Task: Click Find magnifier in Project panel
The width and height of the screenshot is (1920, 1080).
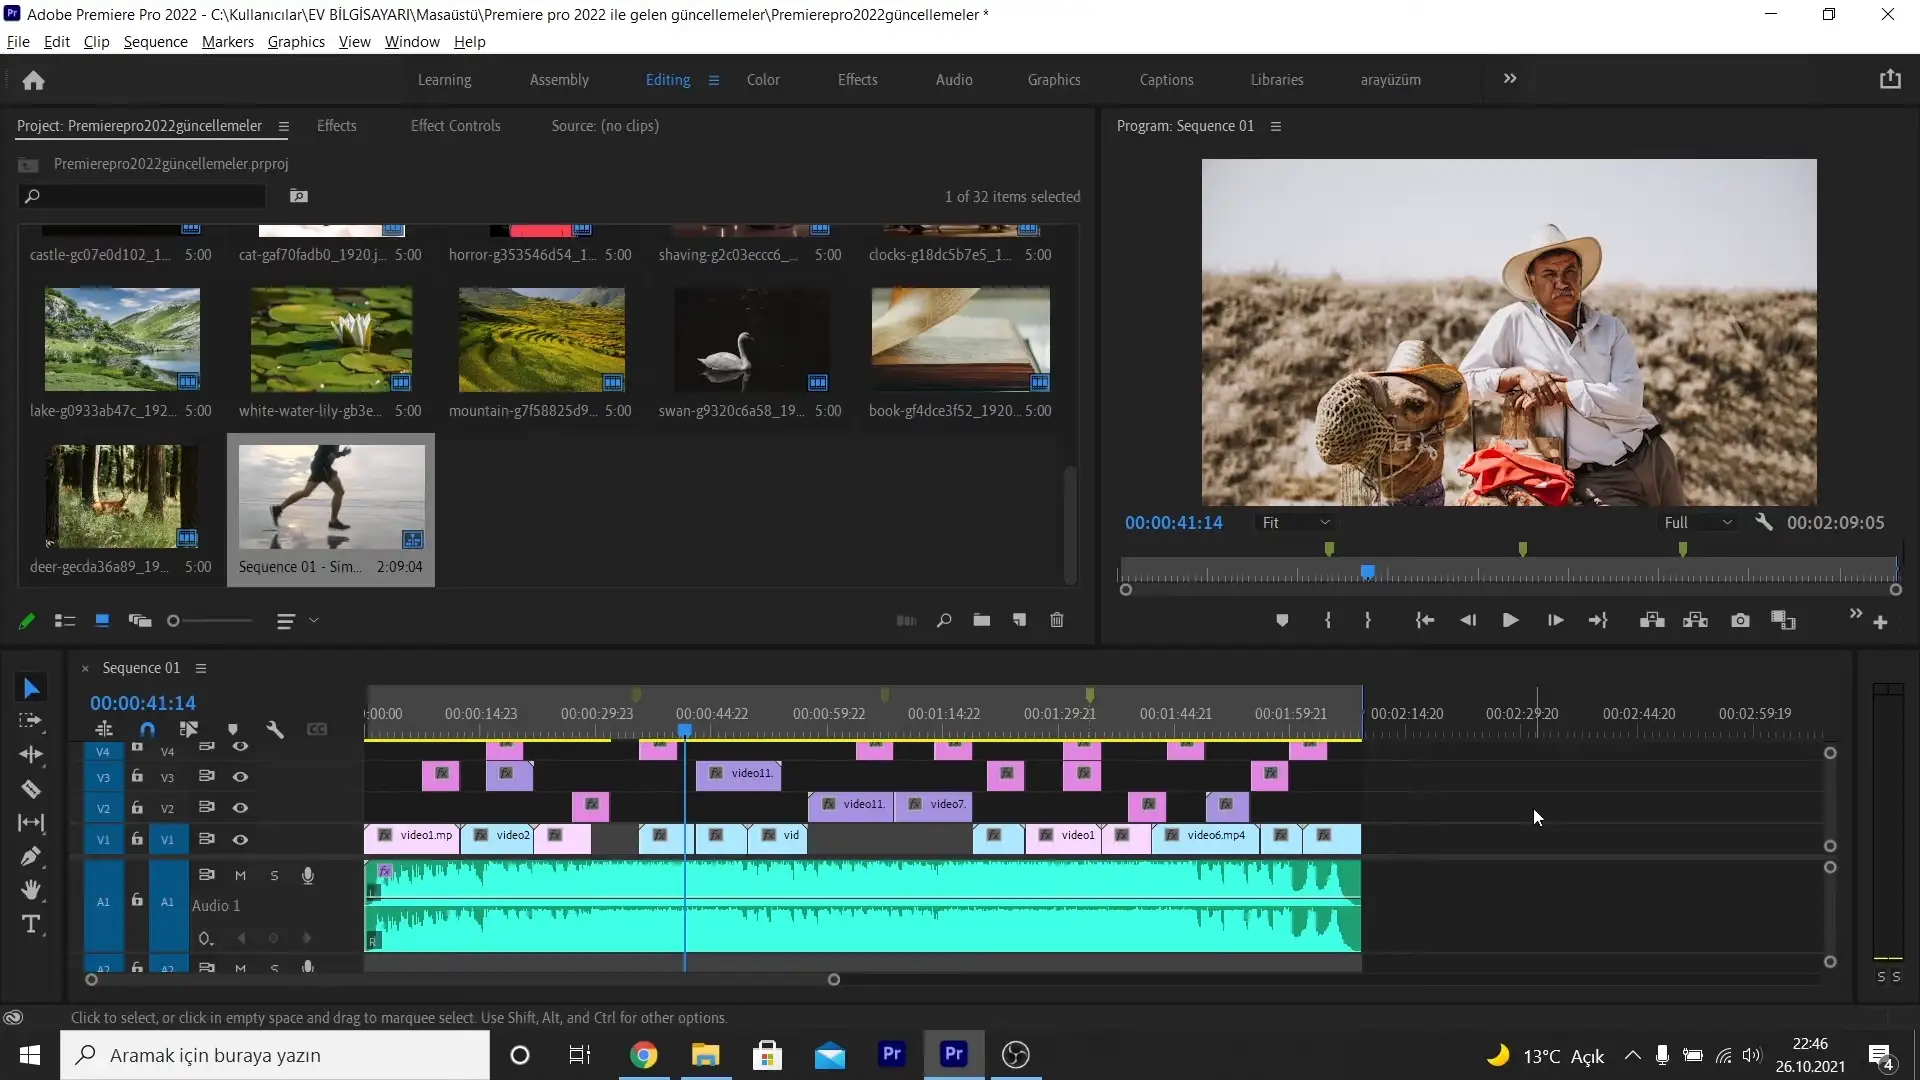Action: [943, 620]
